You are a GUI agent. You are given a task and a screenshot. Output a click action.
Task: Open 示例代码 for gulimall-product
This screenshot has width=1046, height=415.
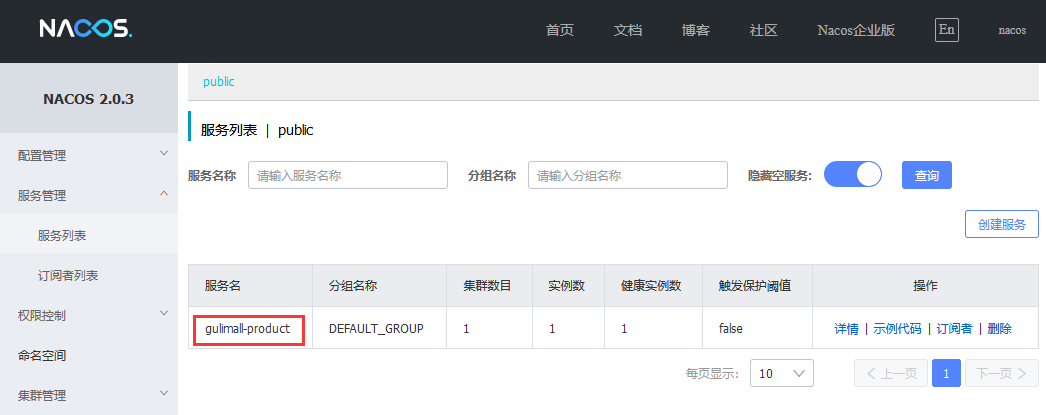pos(897,328)
